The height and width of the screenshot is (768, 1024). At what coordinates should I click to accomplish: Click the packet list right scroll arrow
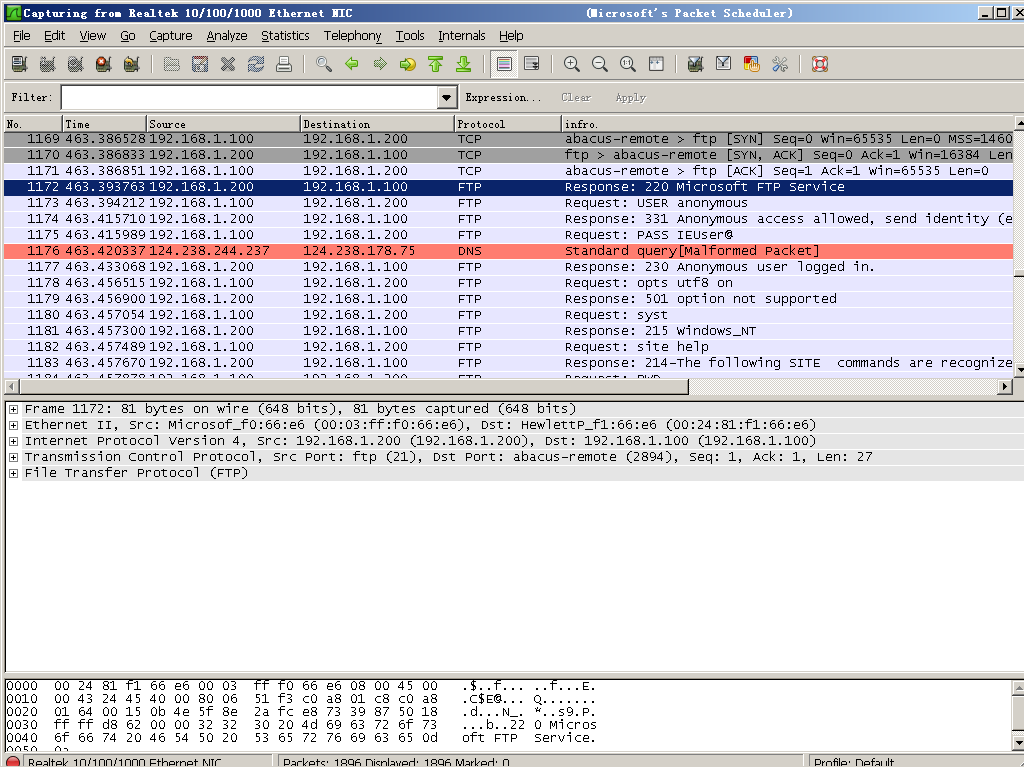pos(1006,387)
